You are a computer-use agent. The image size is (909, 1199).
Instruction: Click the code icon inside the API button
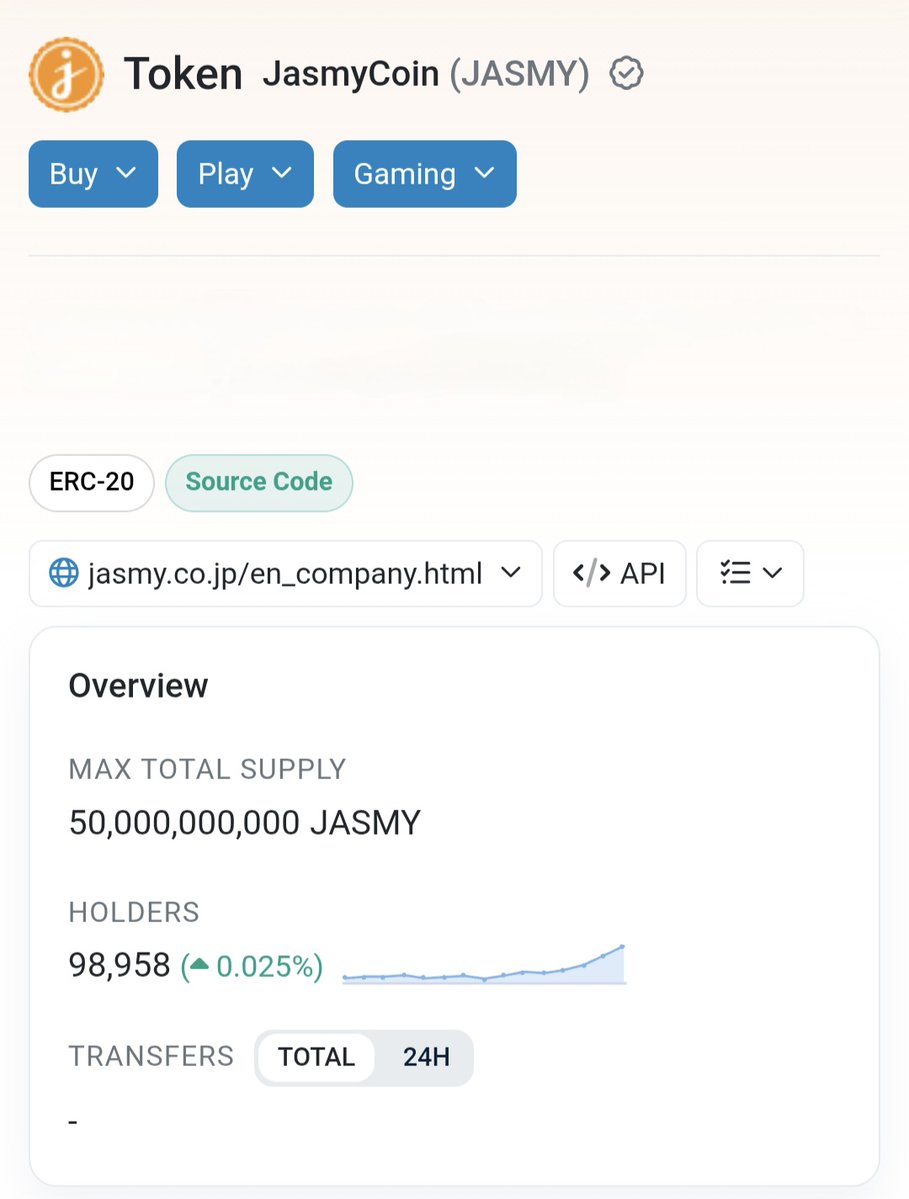coord(588,573)
